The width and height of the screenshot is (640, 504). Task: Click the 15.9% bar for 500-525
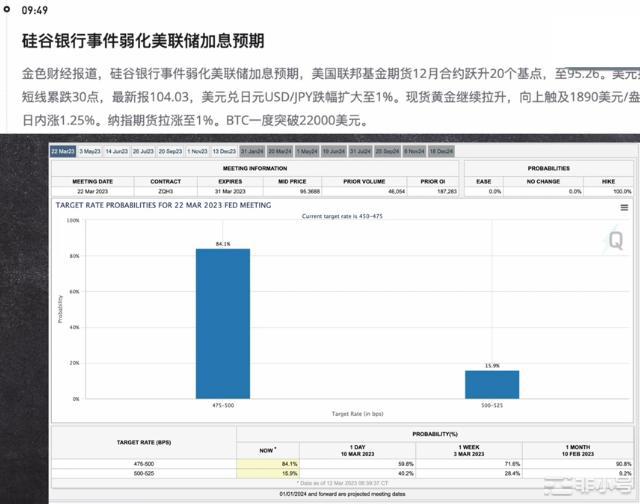(492, 385)
